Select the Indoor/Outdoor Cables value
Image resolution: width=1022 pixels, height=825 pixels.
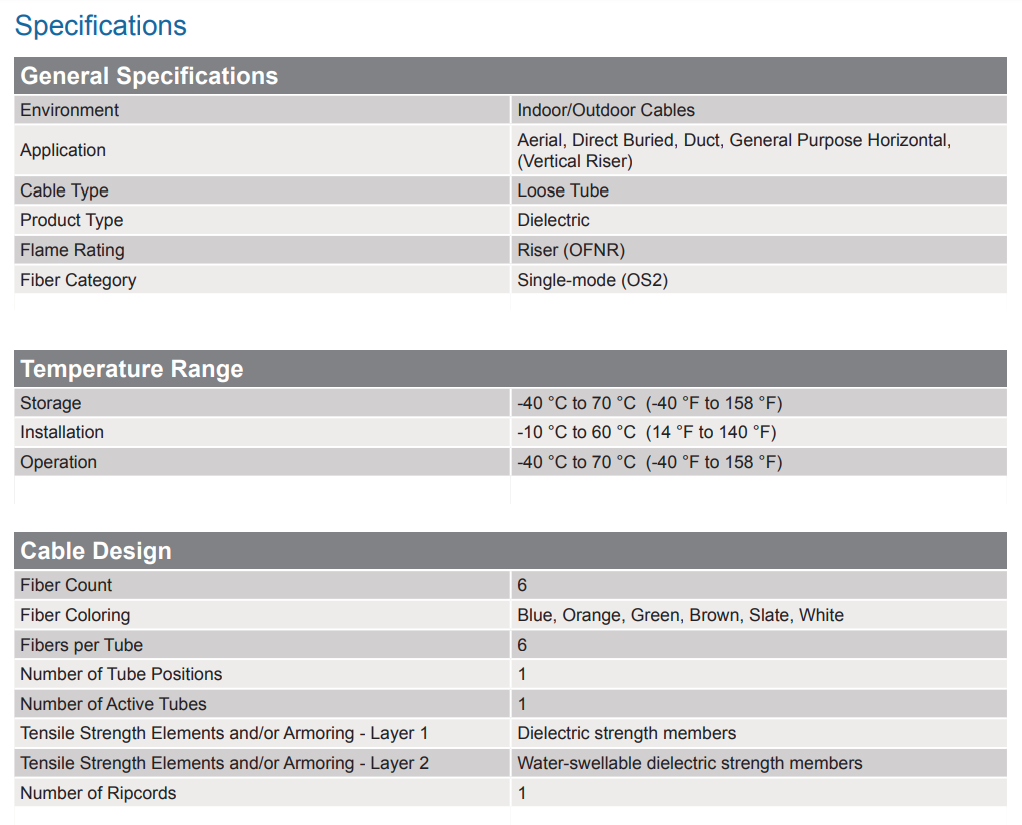point(606,110)
